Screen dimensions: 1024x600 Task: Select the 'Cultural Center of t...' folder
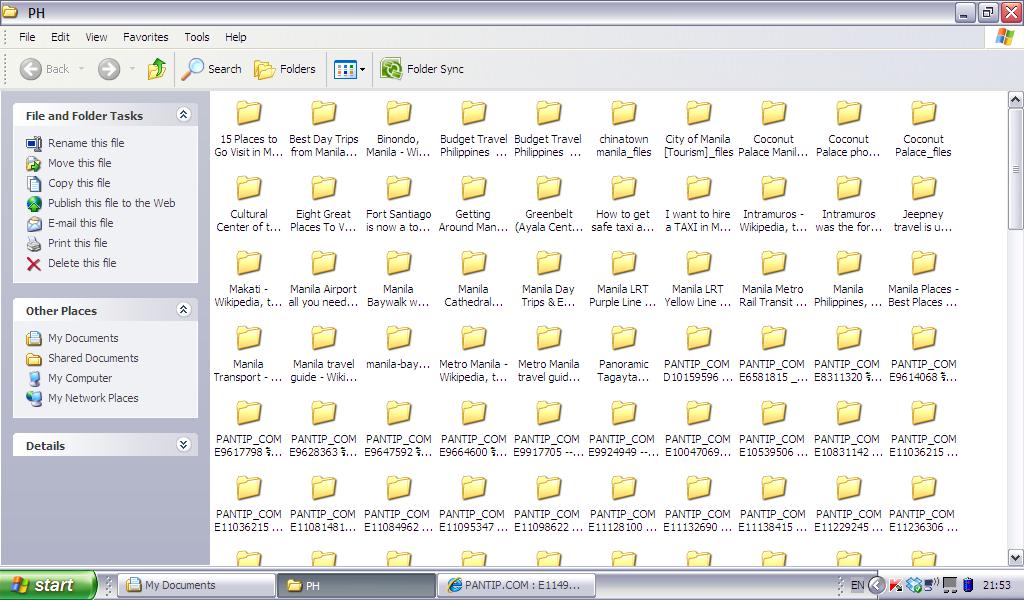(248, 204)
